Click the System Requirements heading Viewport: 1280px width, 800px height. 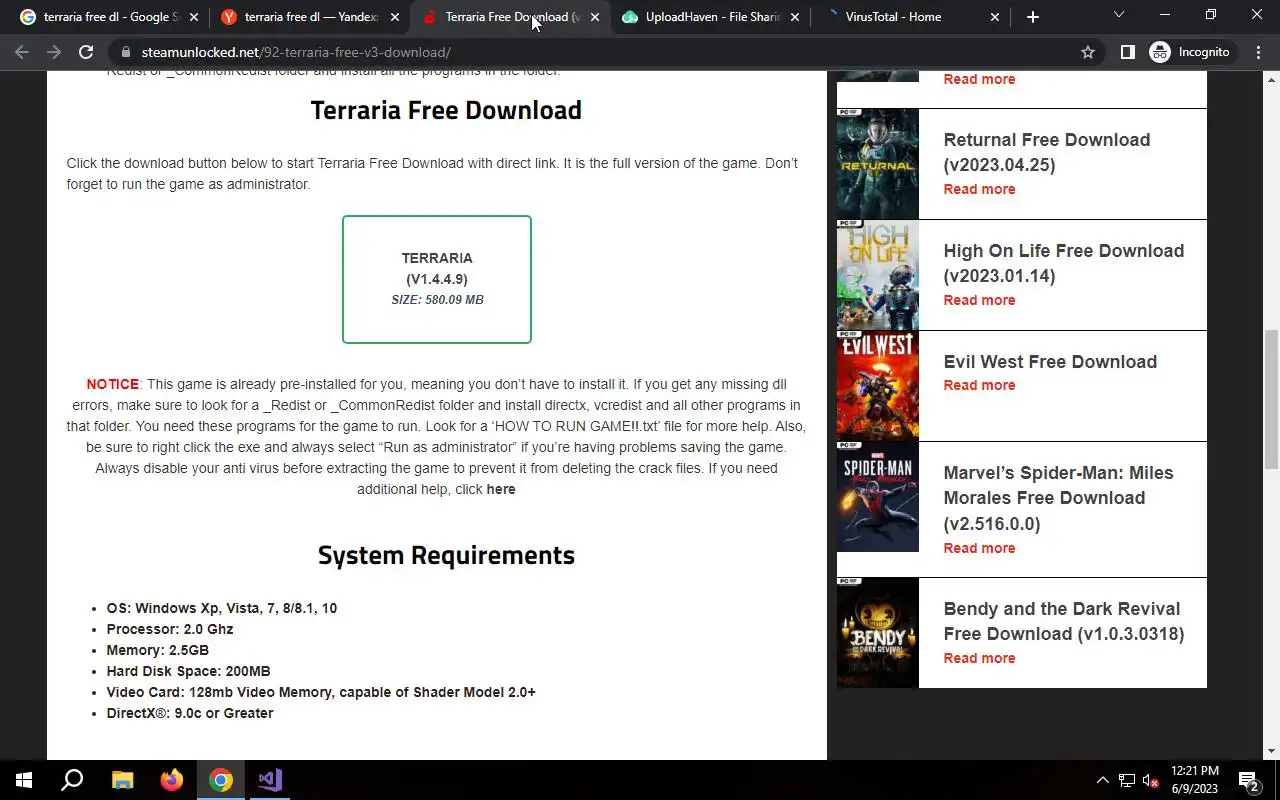pos(446,555)
